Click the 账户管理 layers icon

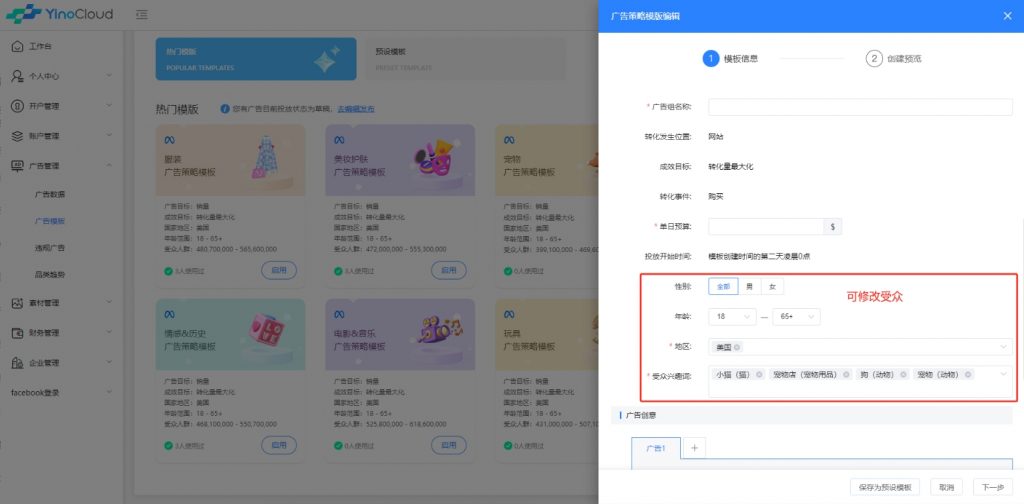[x=18, y=136]
